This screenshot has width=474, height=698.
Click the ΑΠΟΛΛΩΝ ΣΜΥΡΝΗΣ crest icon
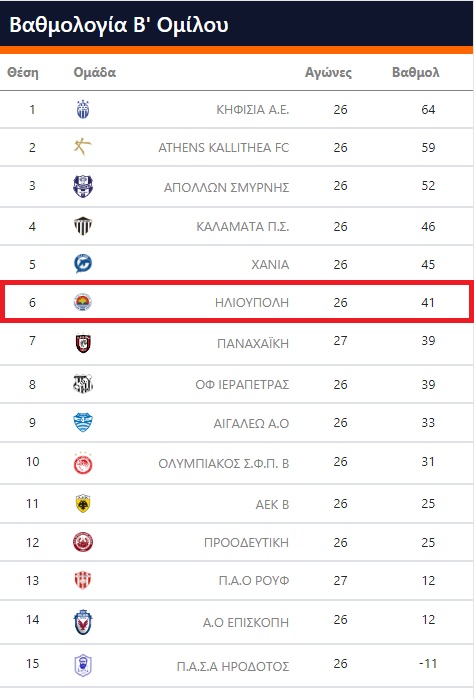coord(83,186)
